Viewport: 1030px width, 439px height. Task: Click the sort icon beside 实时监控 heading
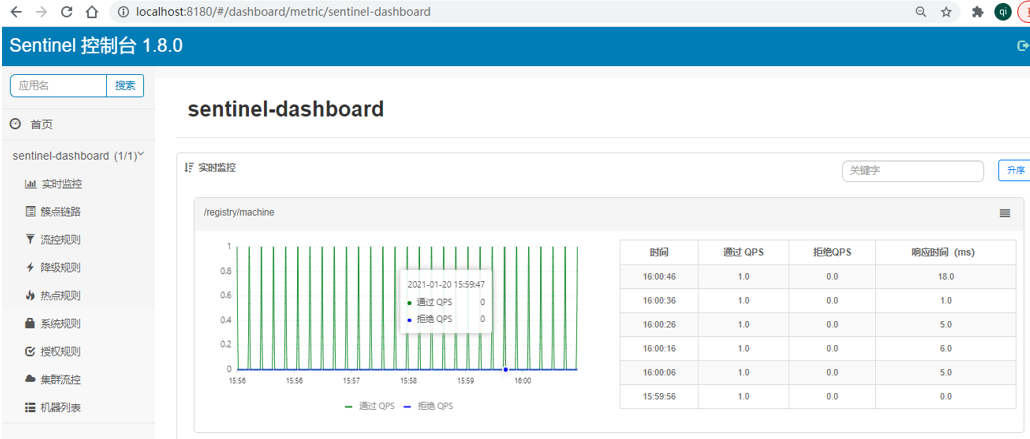point(189,168)
